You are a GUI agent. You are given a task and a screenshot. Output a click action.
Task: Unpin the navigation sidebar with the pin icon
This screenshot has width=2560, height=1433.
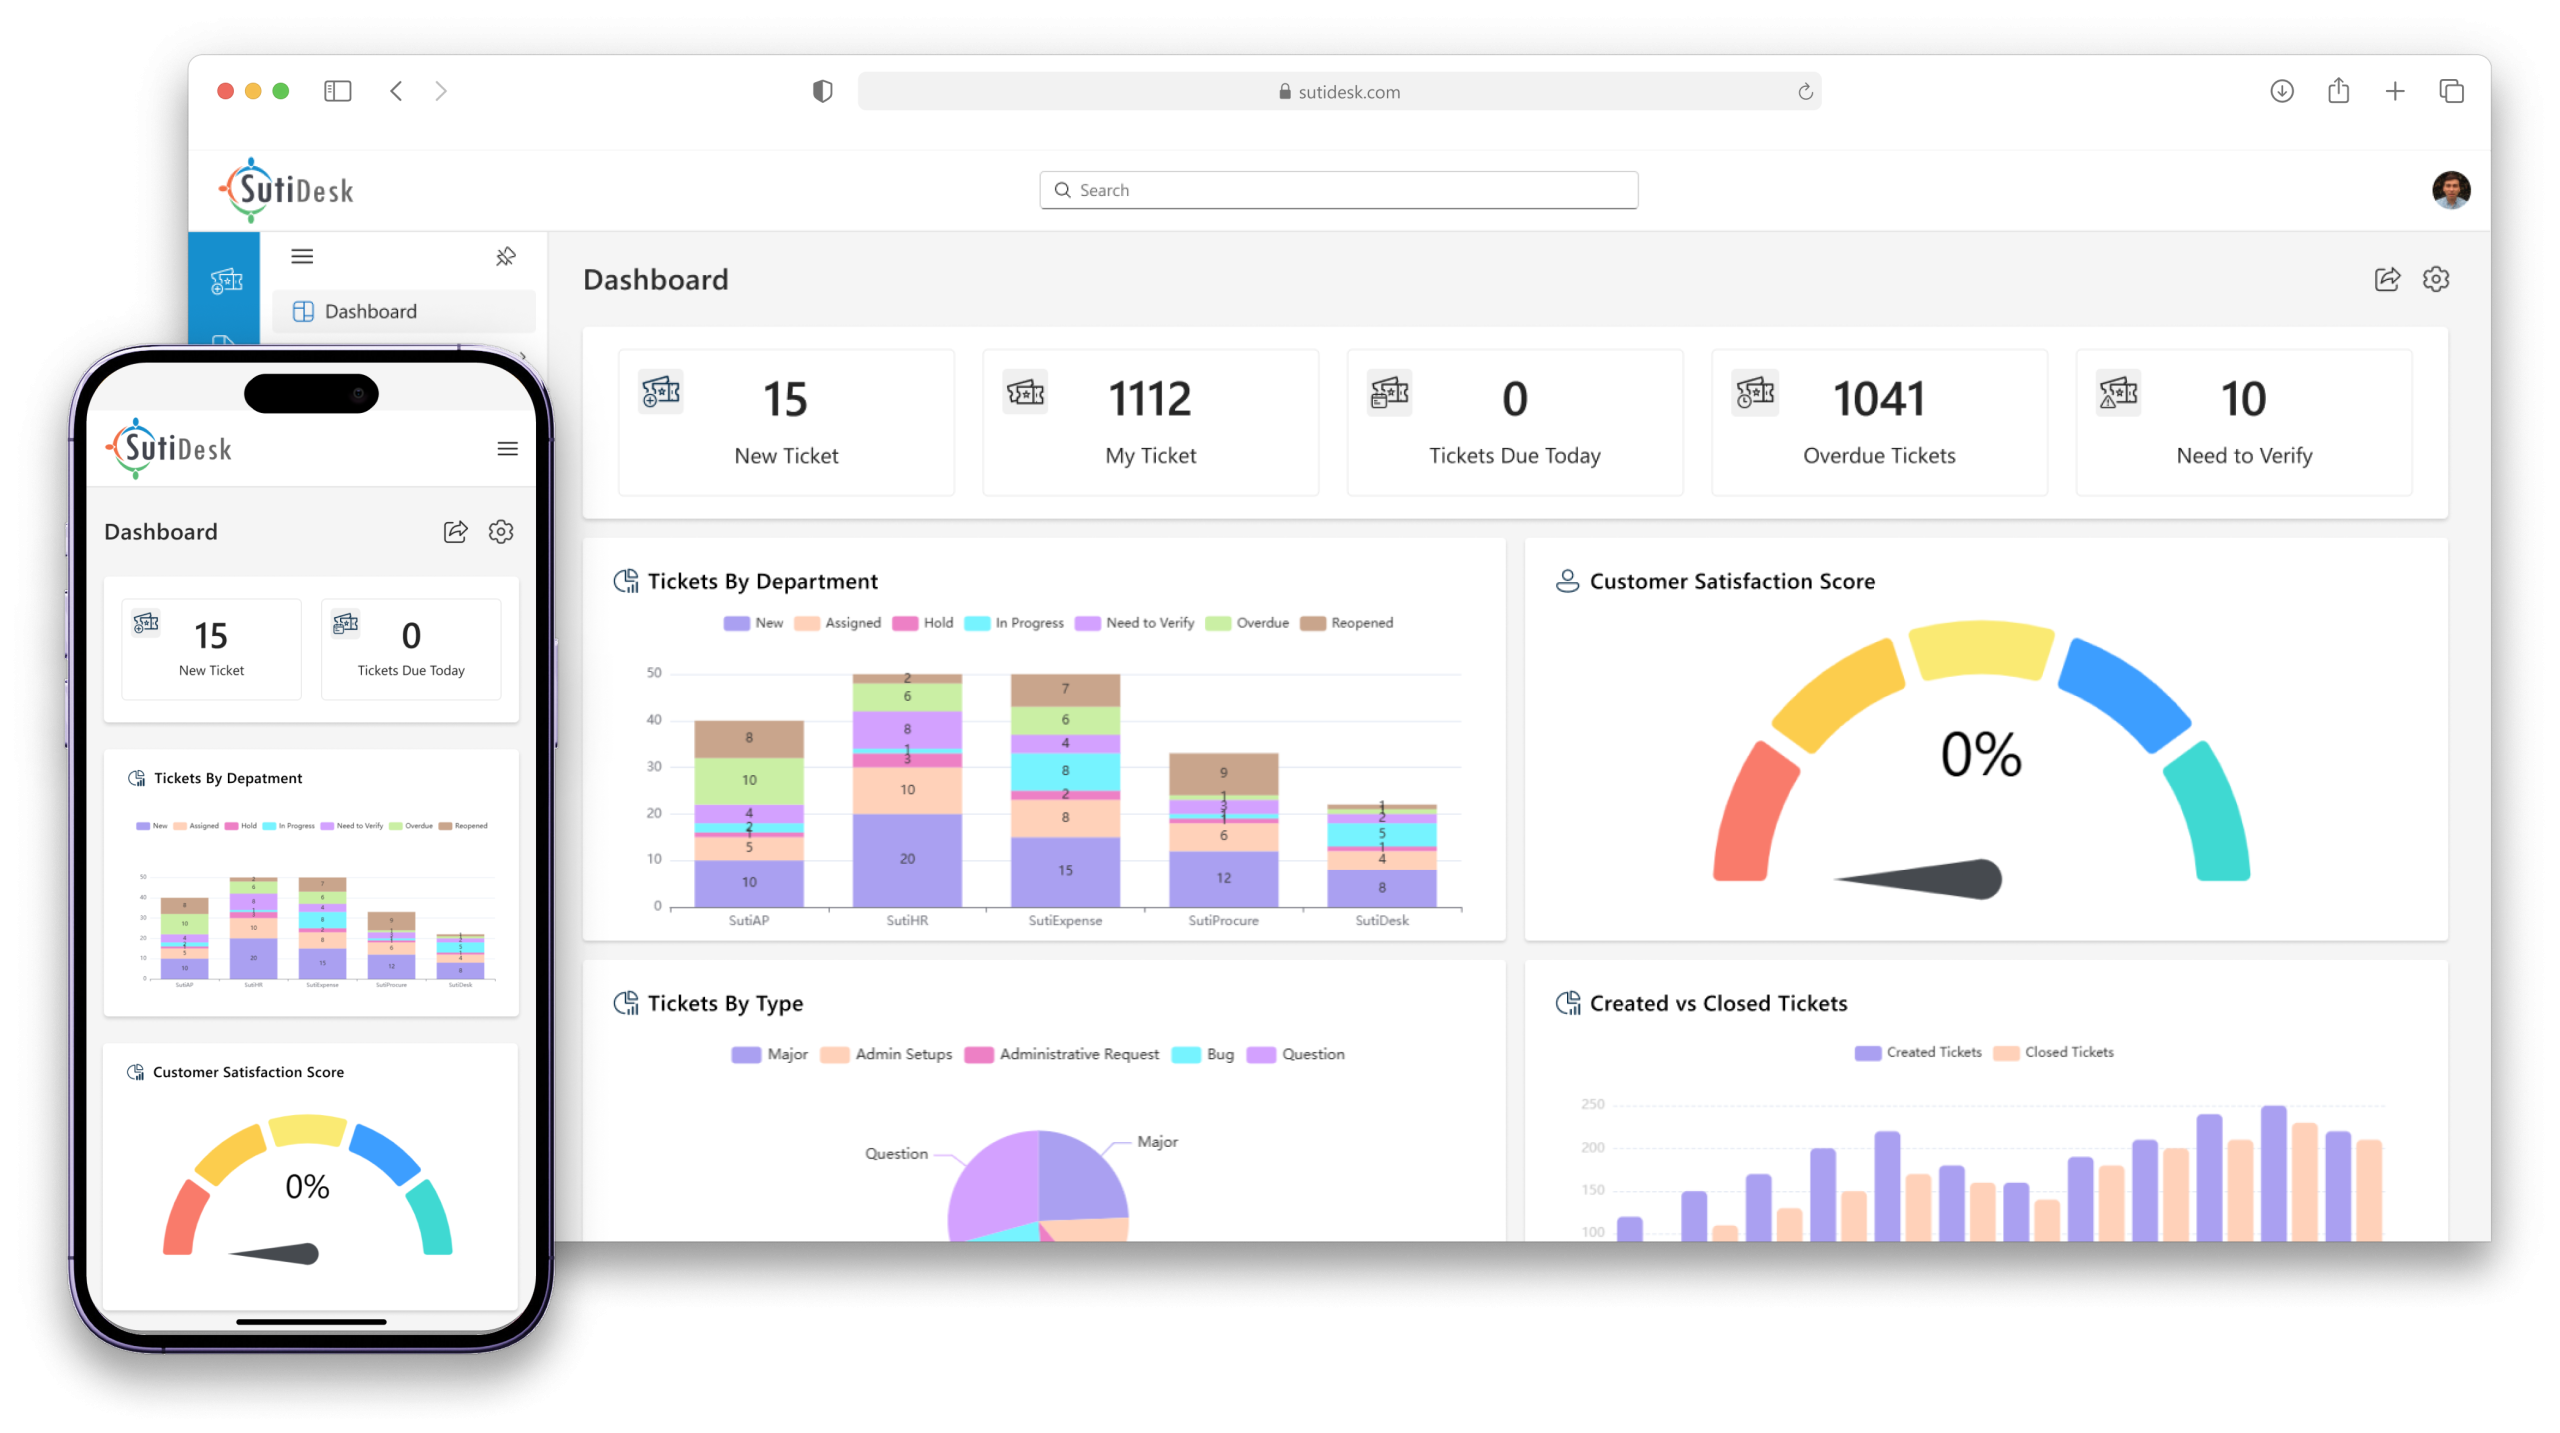(x=506, y=256)
